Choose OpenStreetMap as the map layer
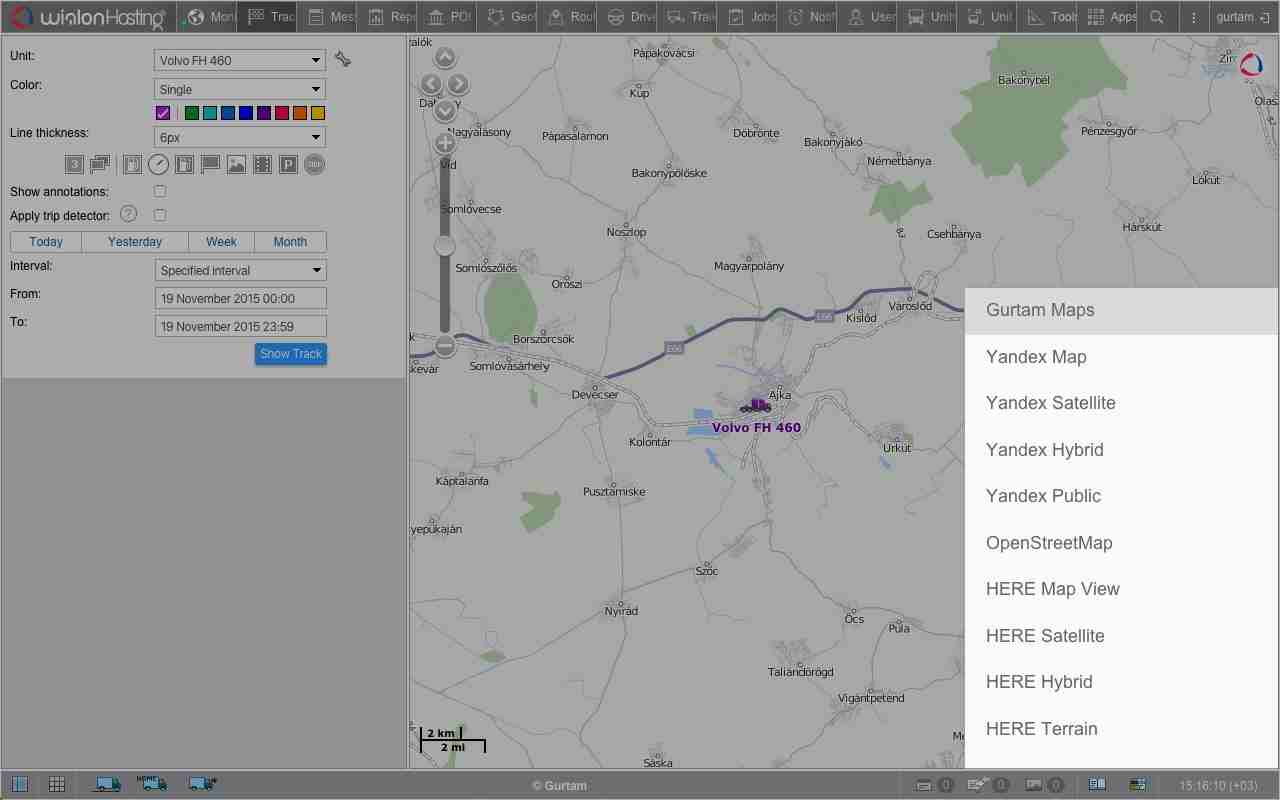1280x800 pixels. [1048, 543]
